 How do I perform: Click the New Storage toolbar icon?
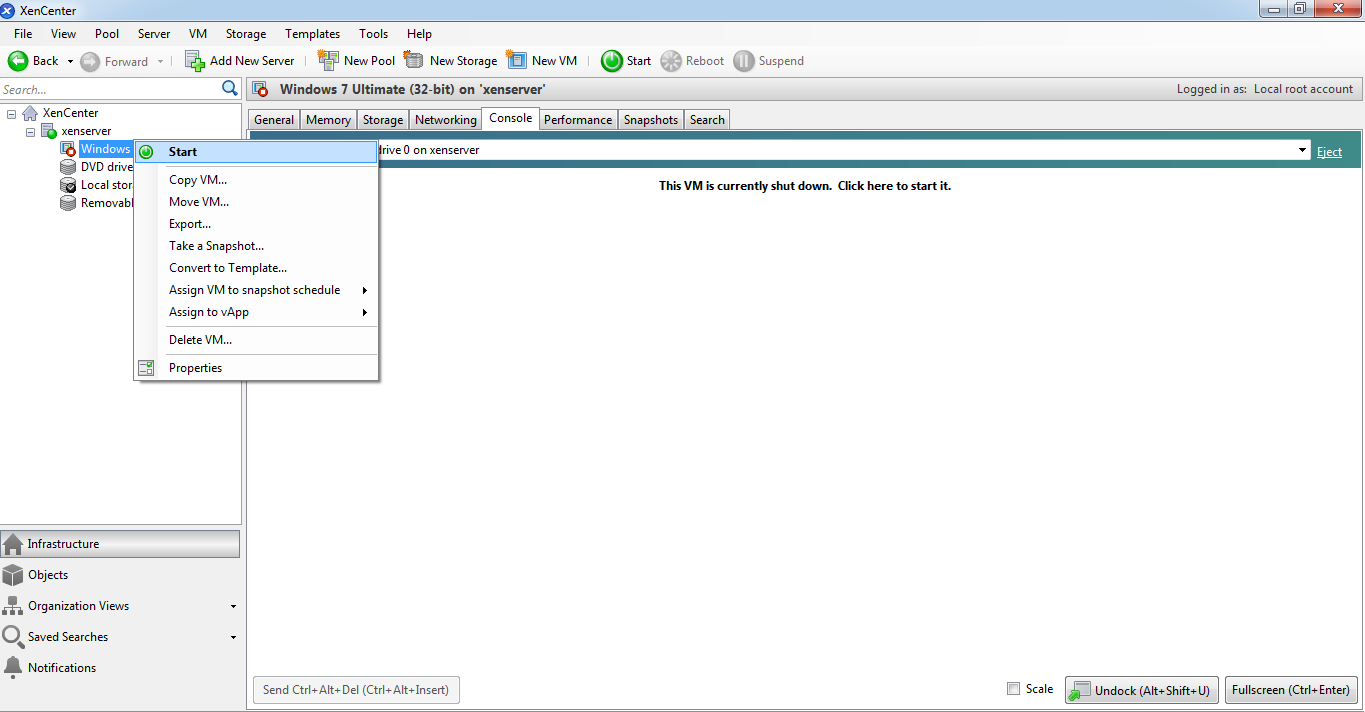414,61
